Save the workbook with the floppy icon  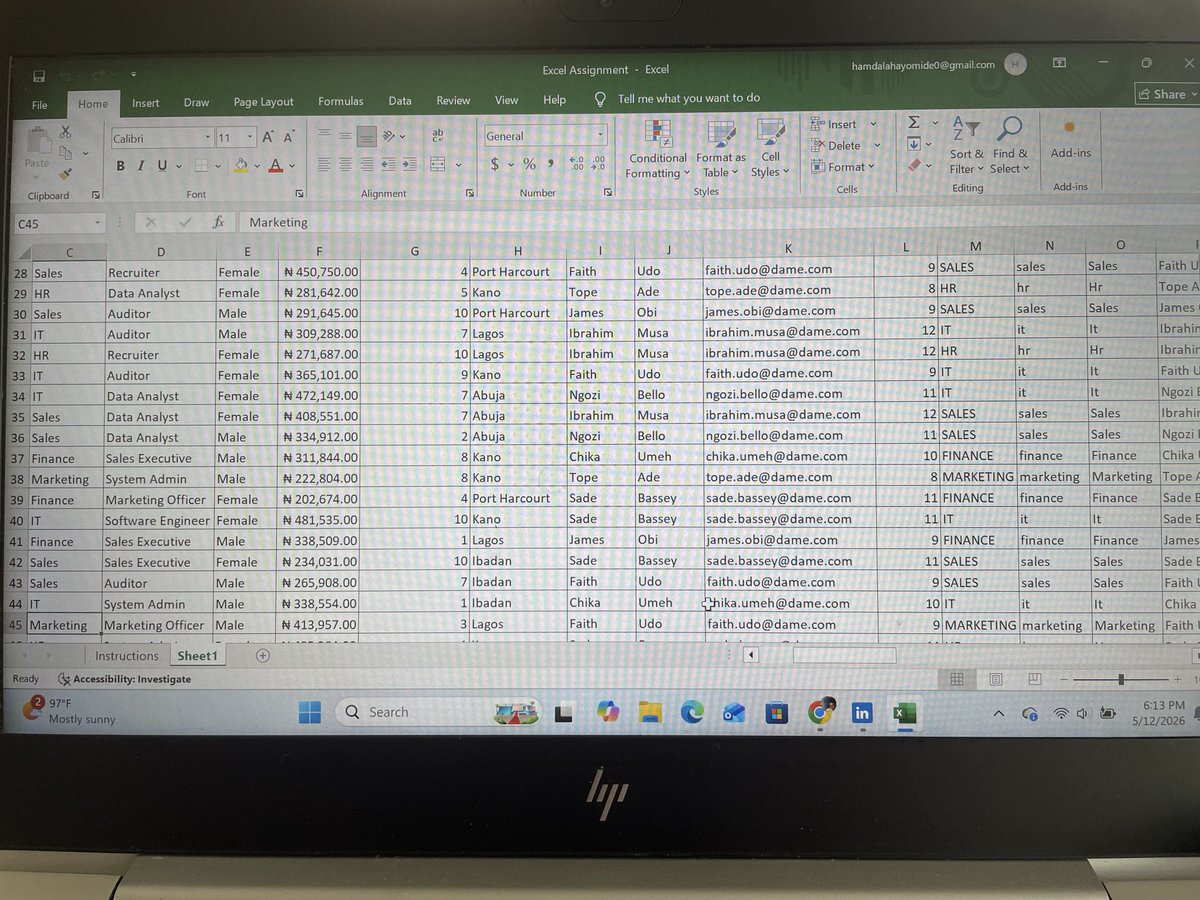pos(38,77)
